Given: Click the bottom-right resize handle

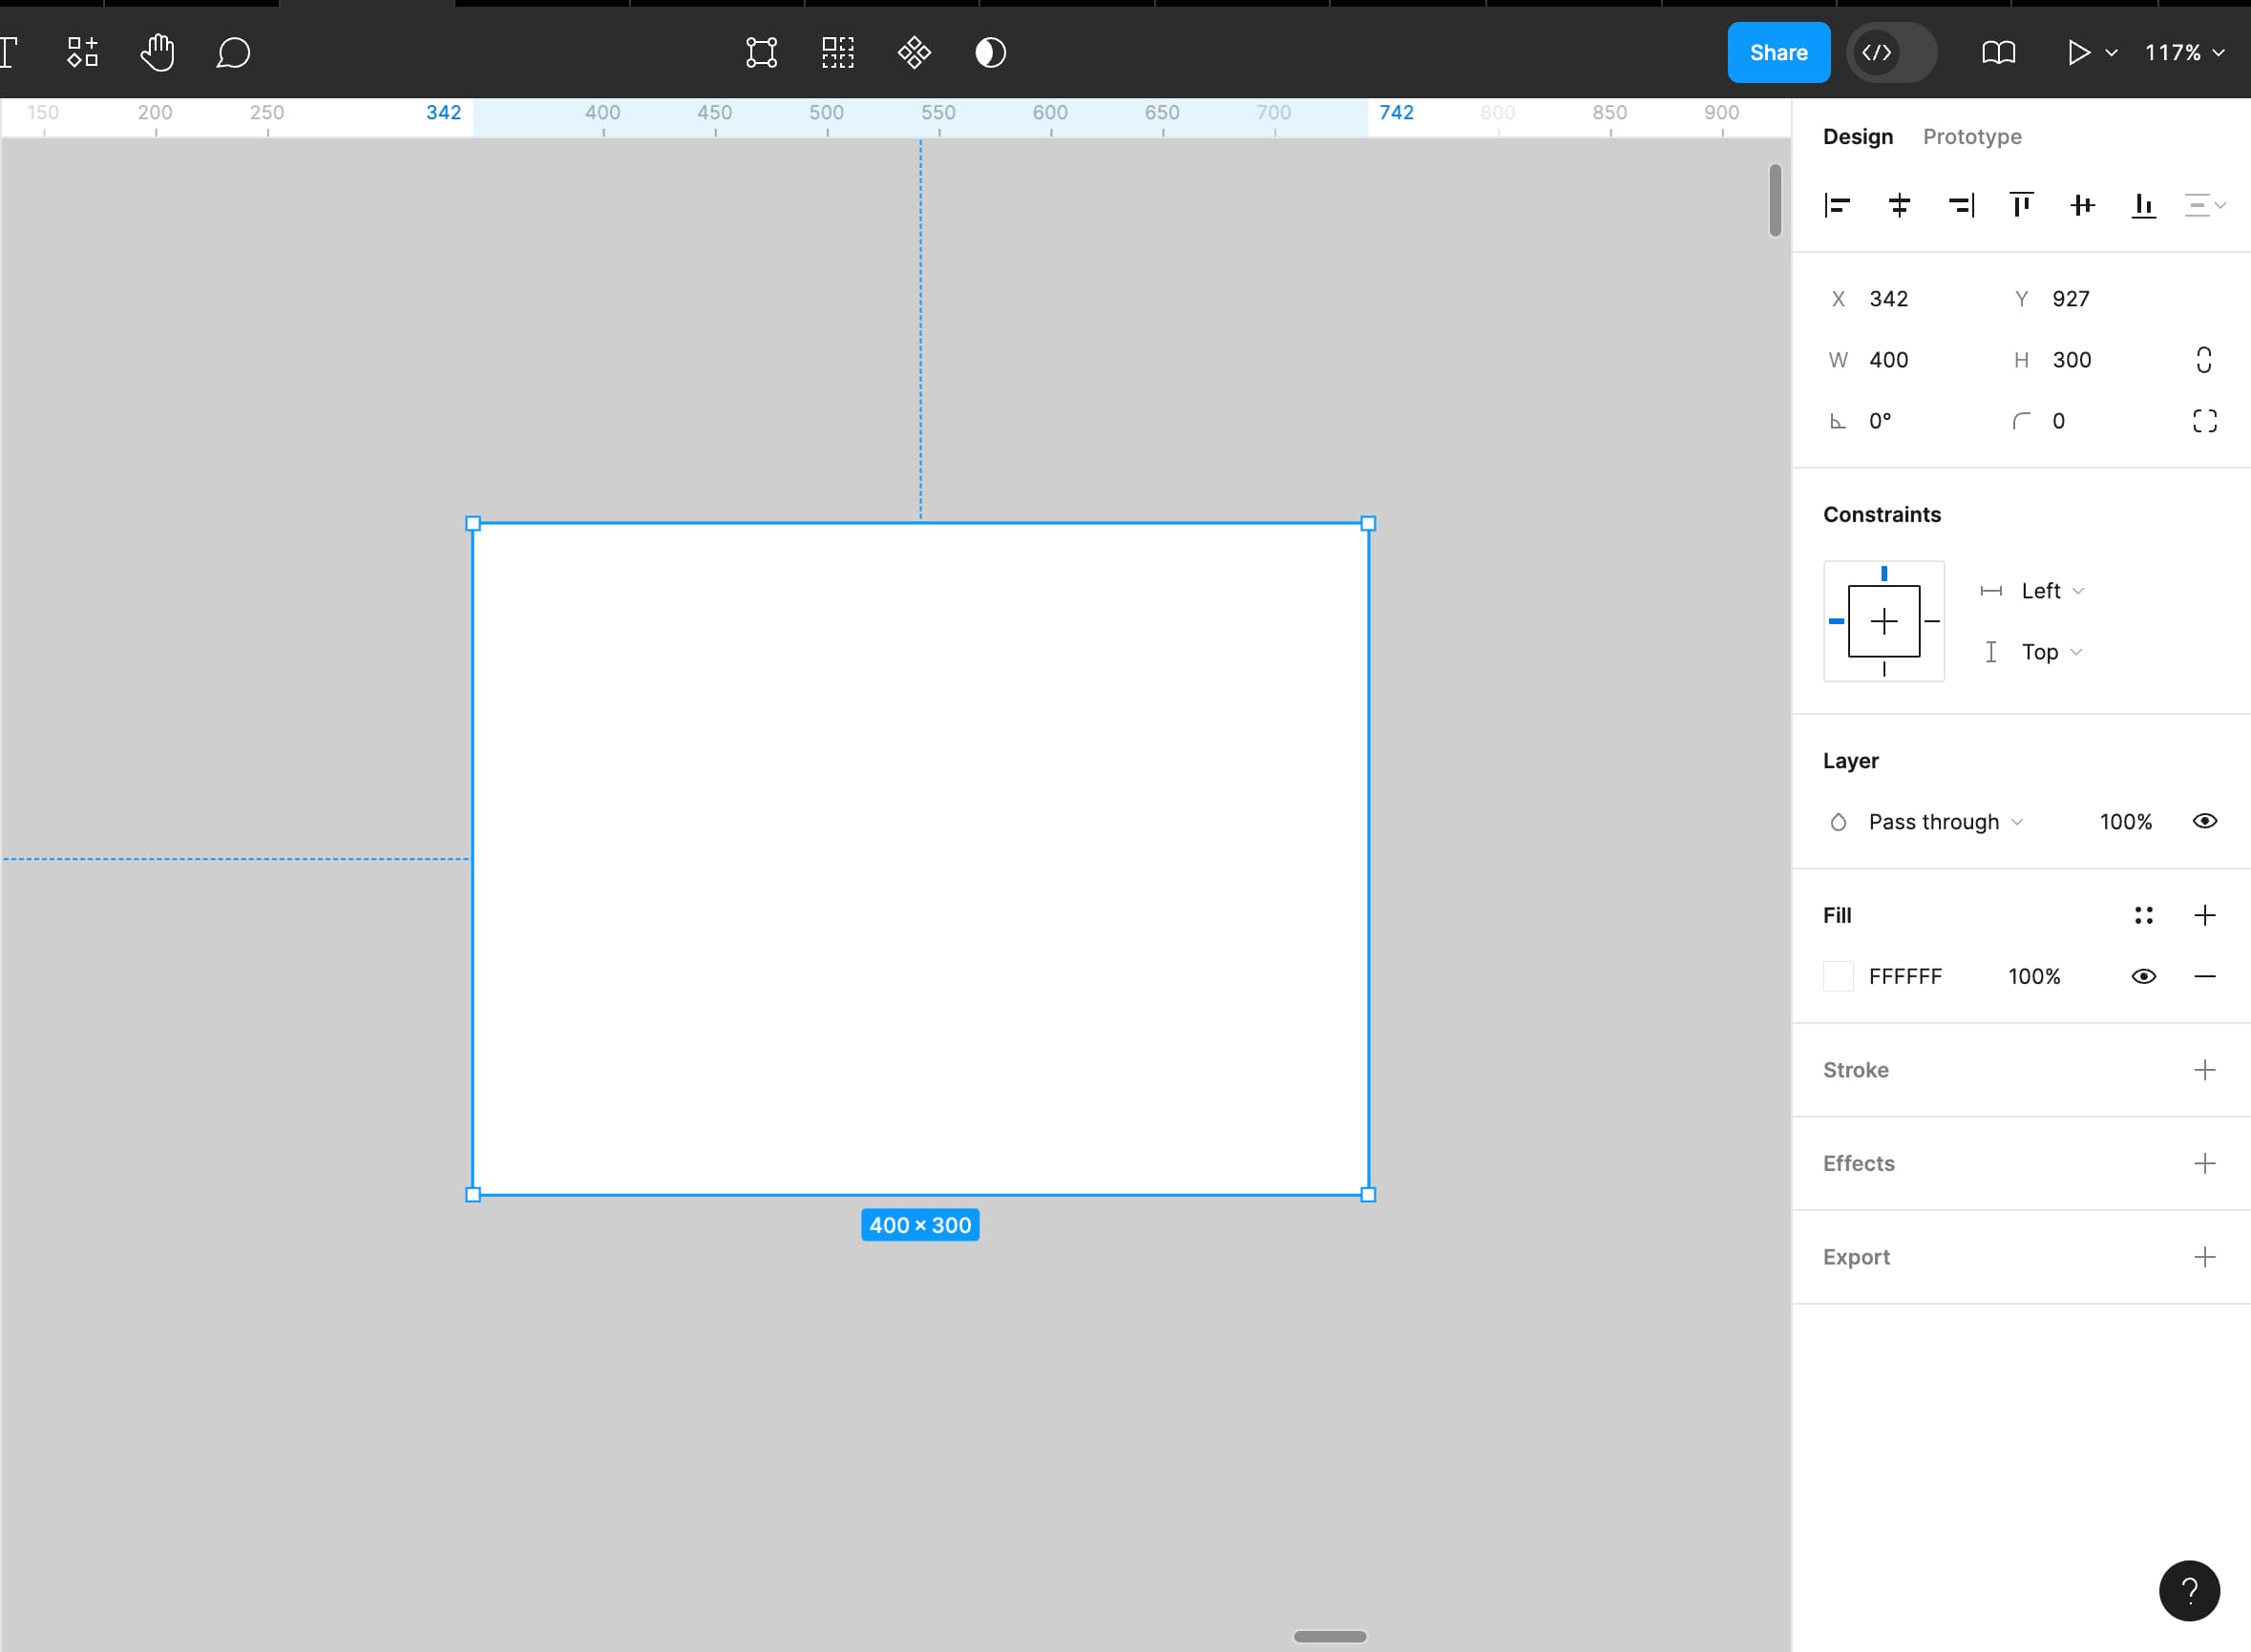Looking at the screenshot, I should click(x=1368, y=1194).
